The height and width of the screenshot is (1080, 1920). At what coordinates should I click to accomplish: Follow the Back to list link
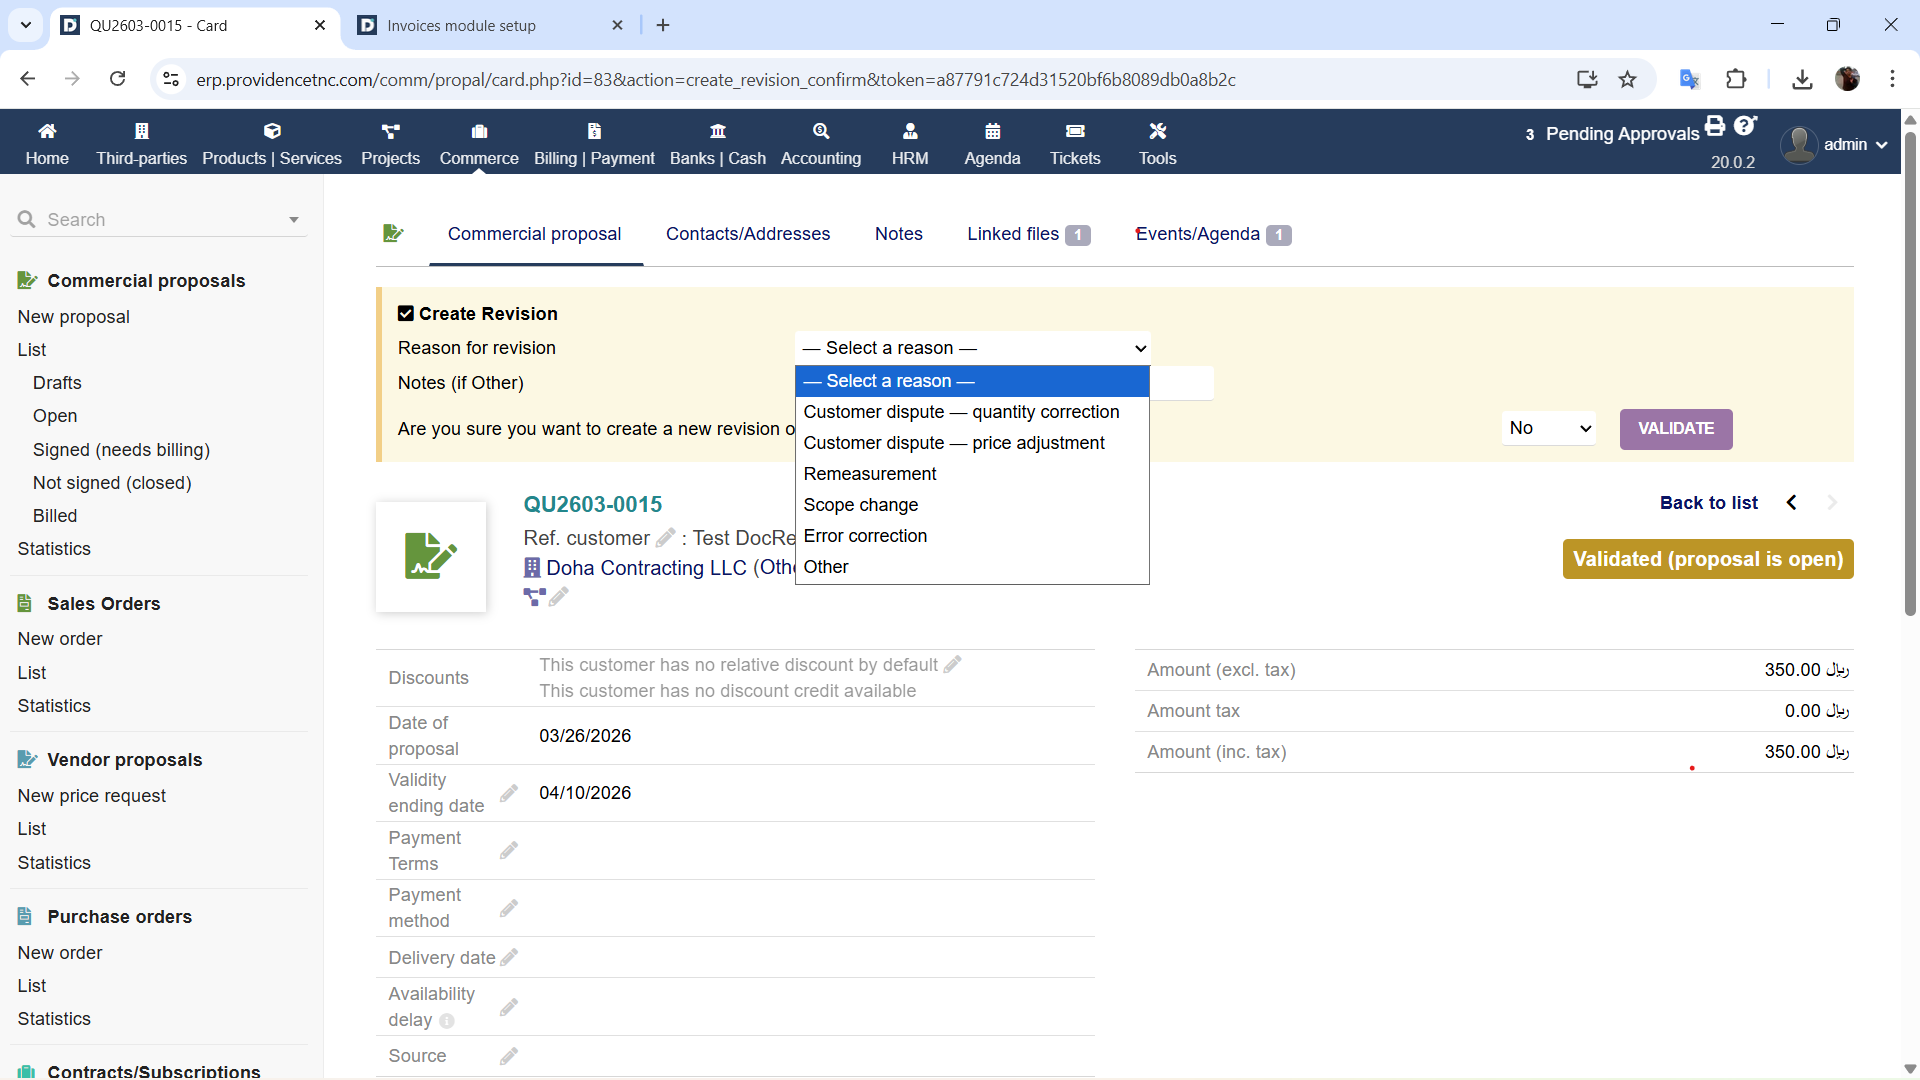(1708, 503)
